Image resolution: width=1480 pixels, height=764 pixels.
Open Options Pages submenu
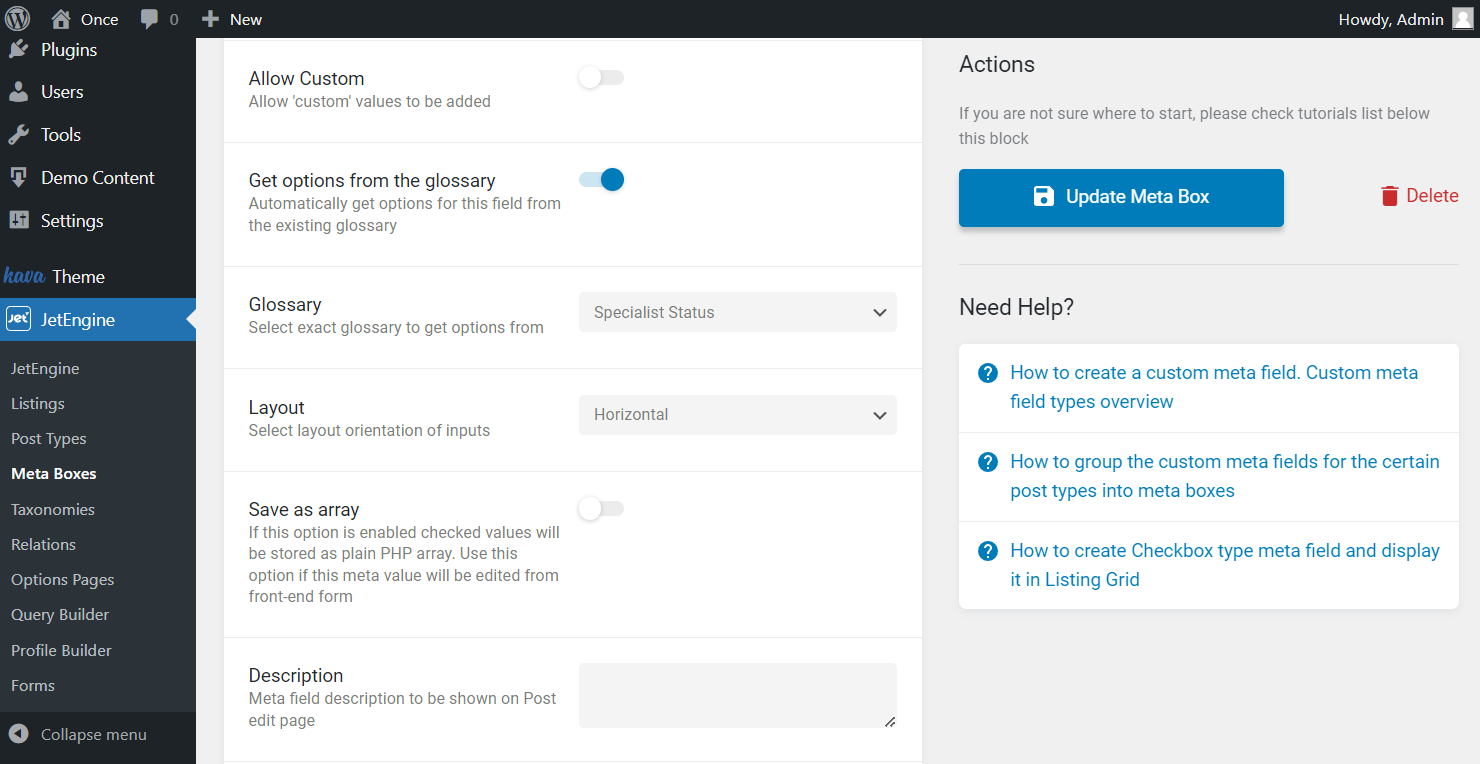(63, 579)
